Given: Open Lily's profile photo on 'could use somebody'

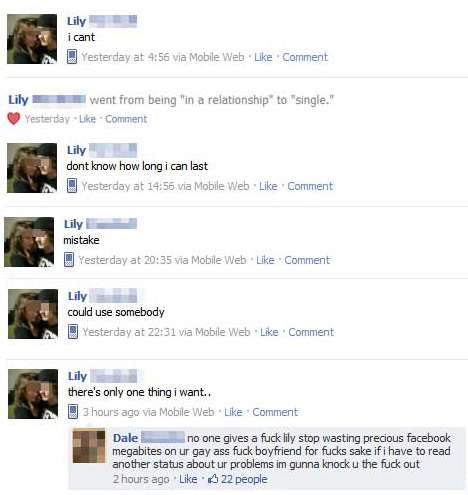Looking at the screenshot, I should pyautogui.click(x=33, y=314).
